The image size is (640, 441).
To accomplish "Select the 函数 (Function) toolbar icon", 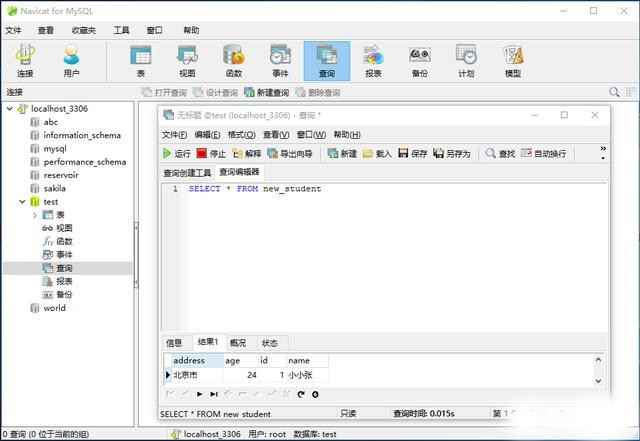I will 234,60.
